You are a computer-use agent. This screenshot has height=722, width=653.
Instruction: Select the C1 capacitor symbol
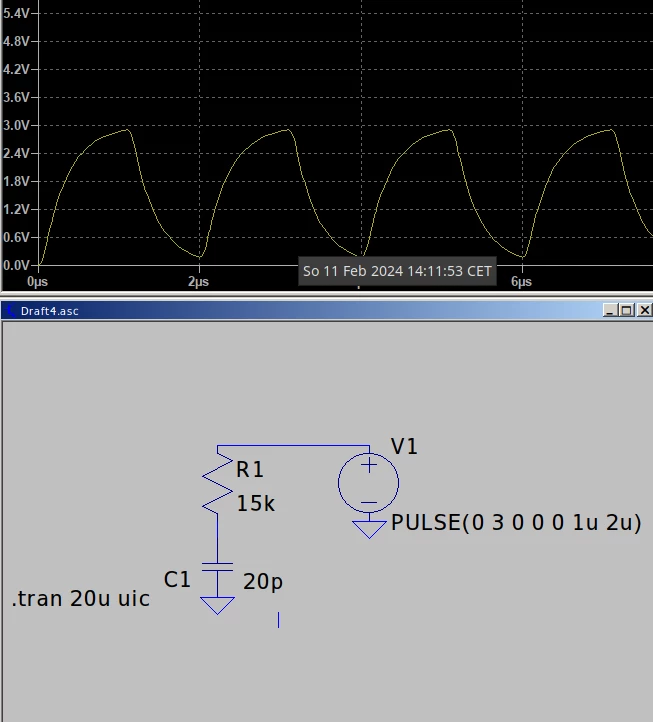217,567
